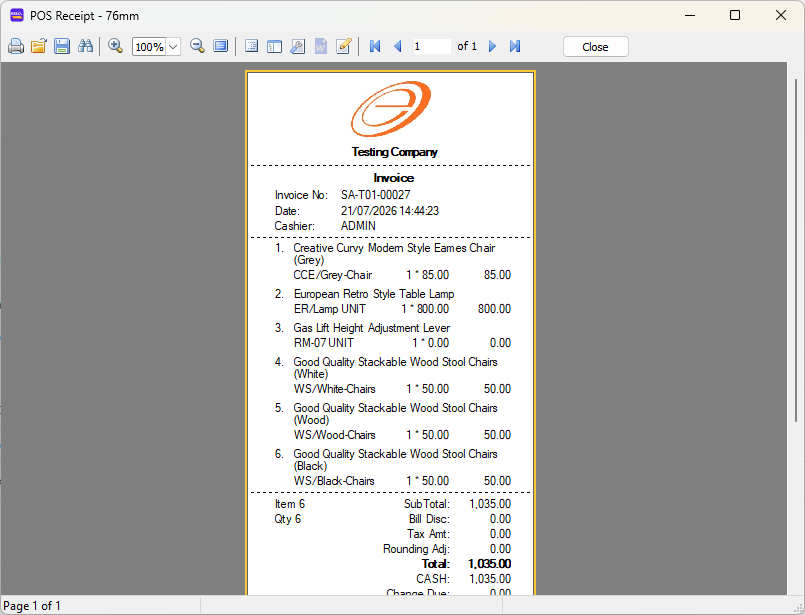Image resolution: width=805 pixels, height=615 pixels.
Task: Click the SubTotal value 1,035.00
Action: point(490,504)
